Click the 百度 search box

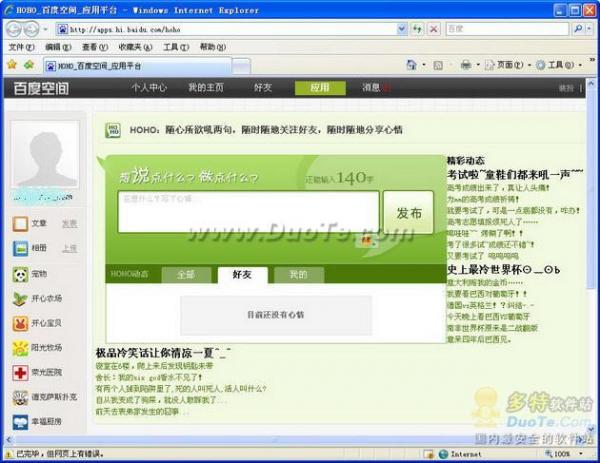click(x=507, y=29)
